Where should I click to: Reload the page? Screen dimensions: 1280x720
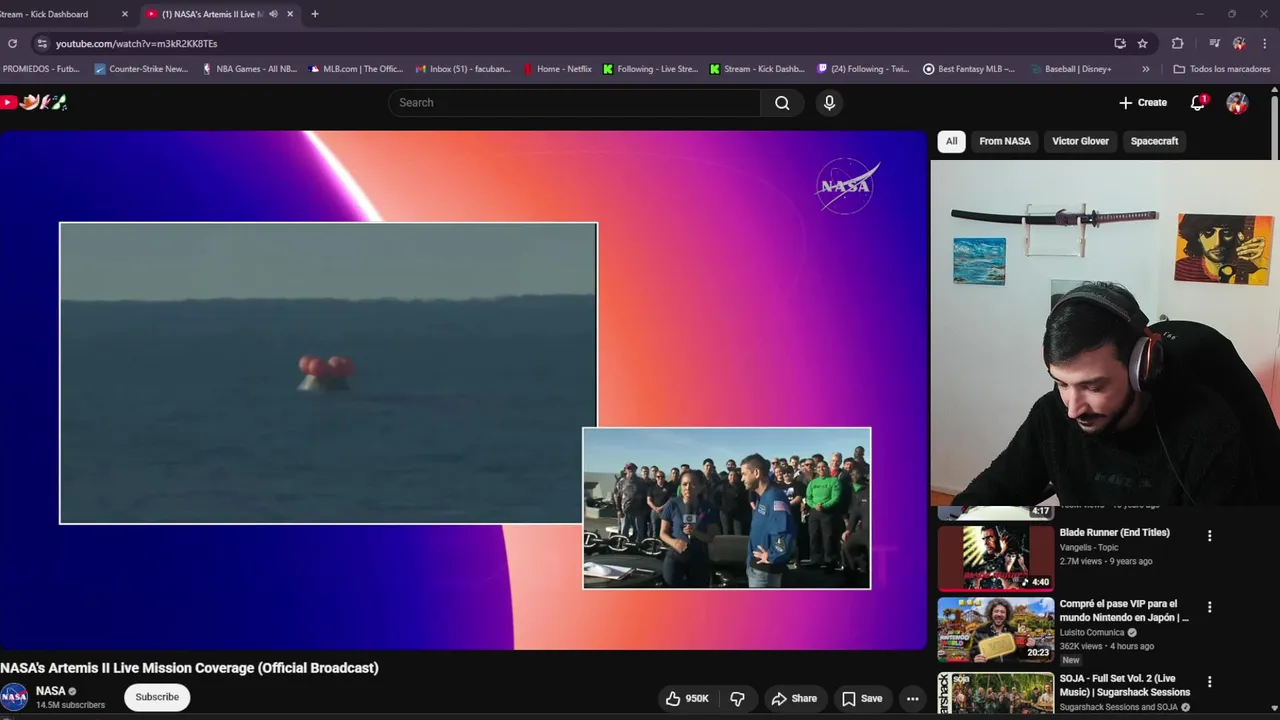(12, 44)
